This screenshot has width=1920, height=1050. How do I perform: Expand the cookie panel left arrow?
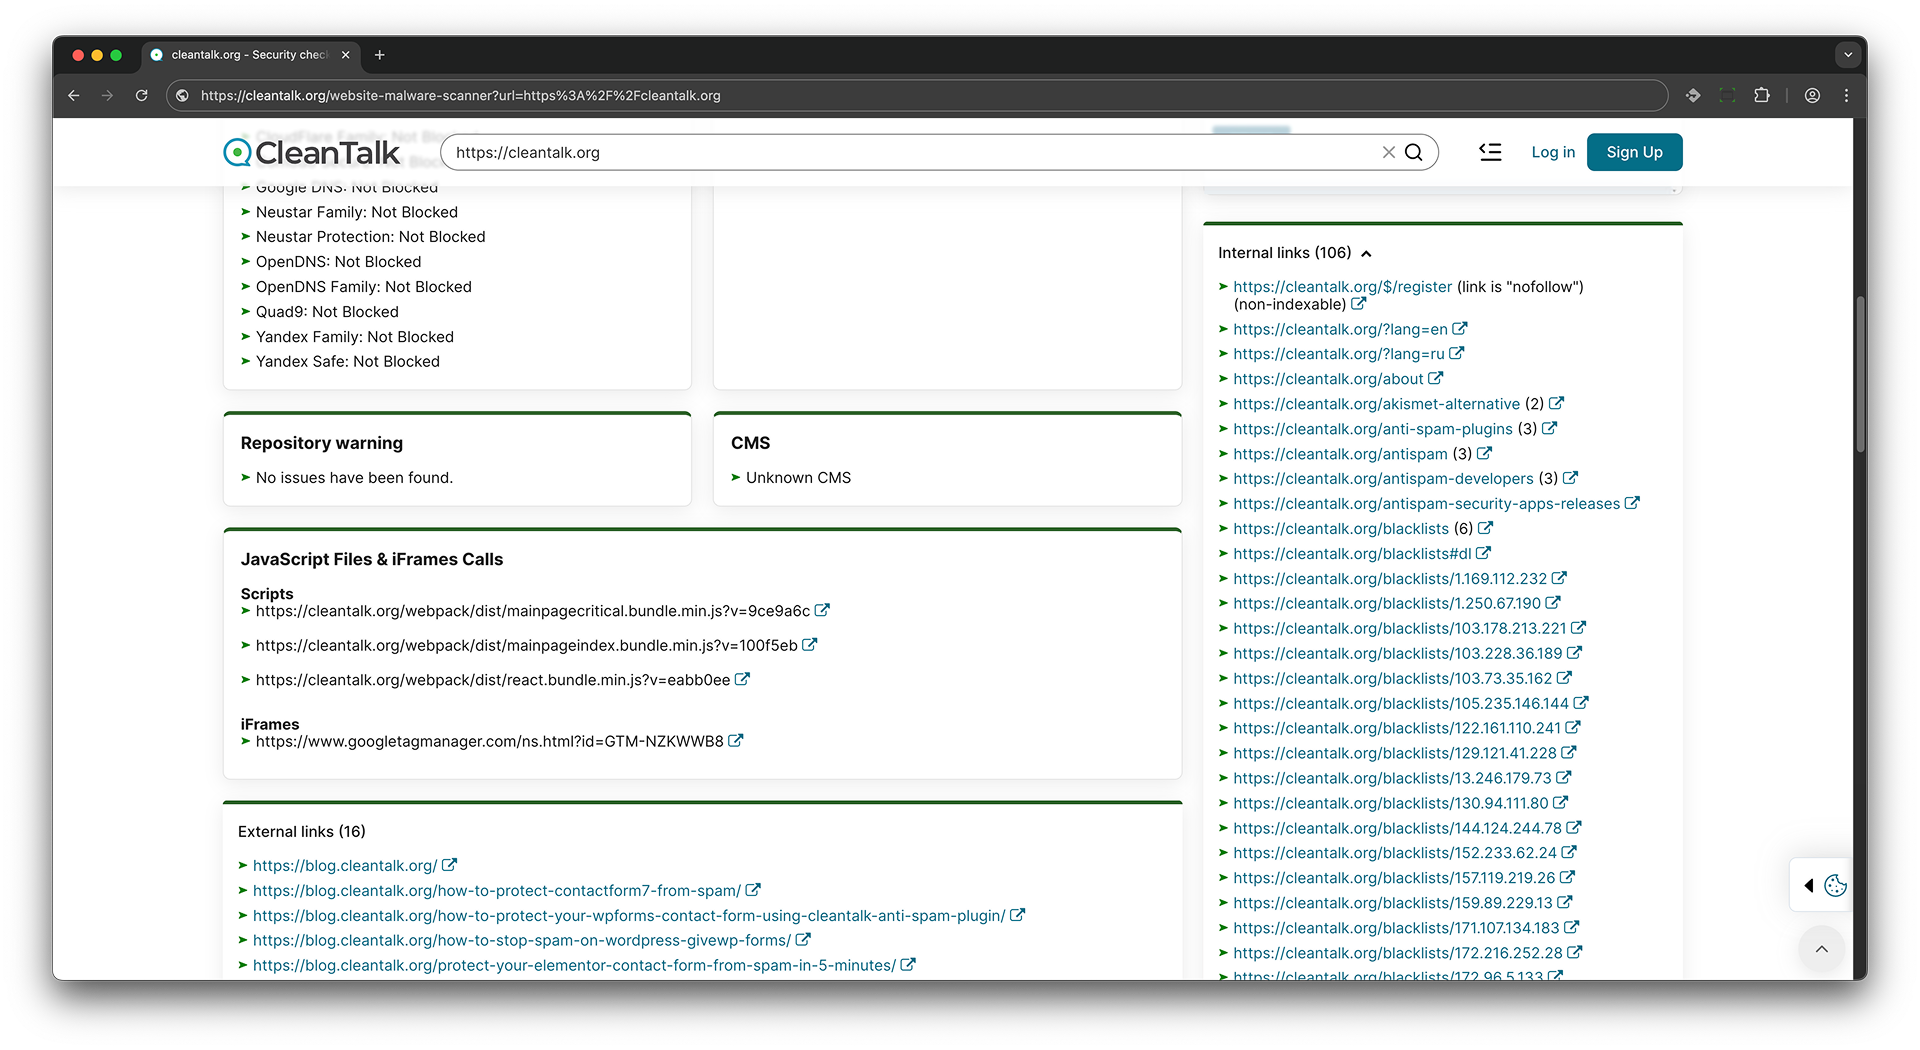1808,885
